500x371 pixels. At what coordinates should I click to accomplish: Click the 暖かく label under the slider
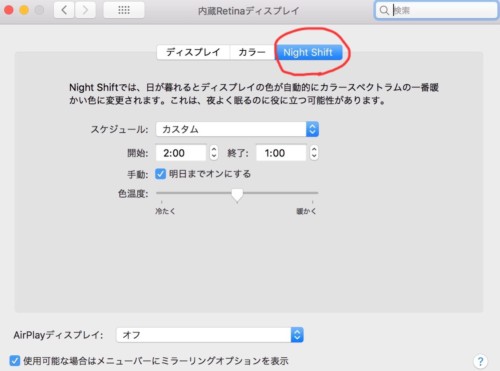306,211
